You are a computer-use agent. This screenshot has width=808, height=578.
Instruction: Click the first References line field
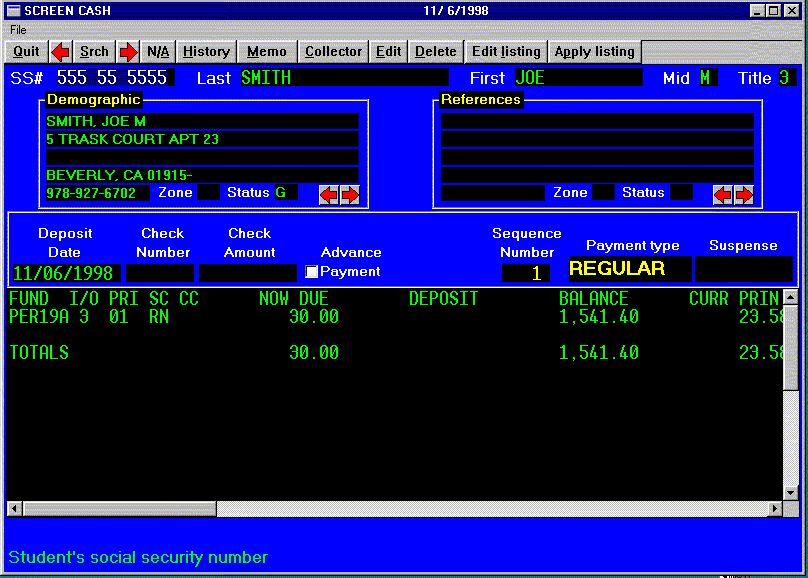coord(597,121)
